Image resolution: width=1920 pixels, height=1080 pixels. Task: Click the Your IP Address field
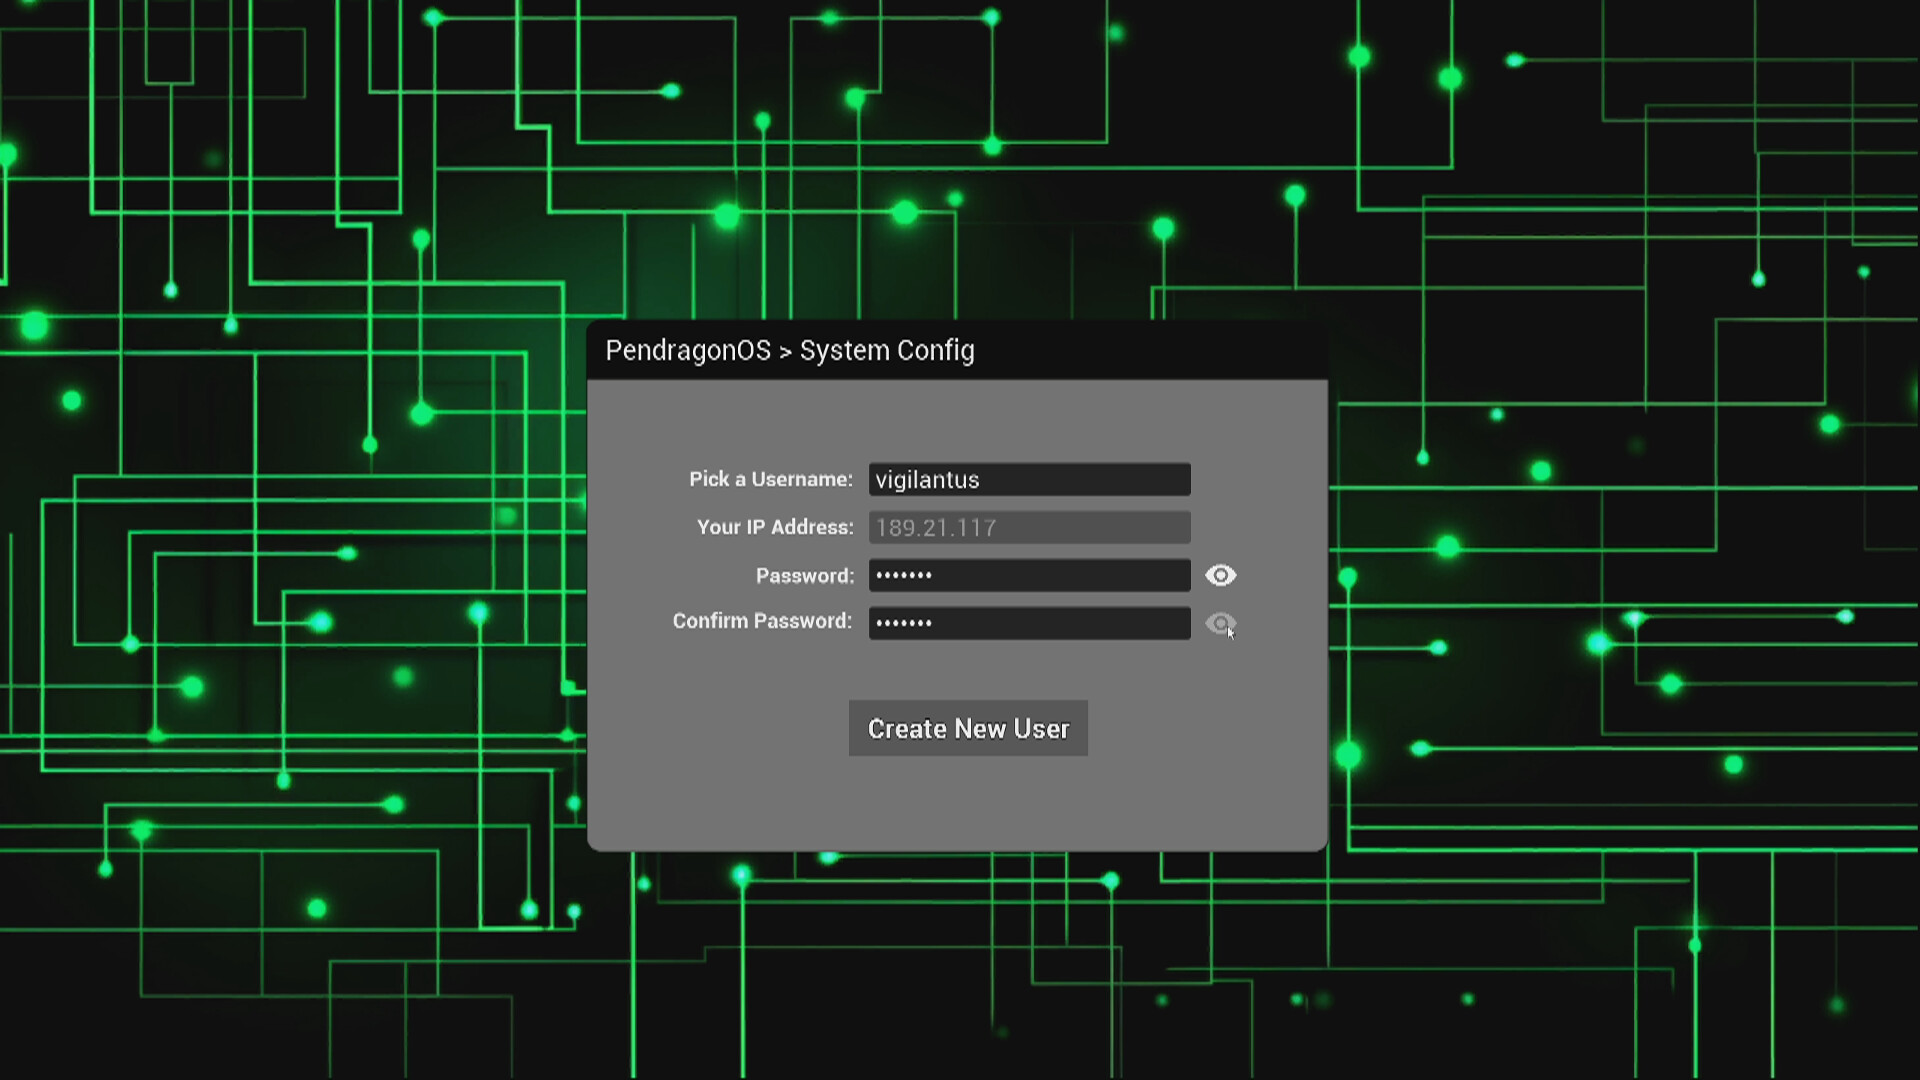[x=1028, y=527]
